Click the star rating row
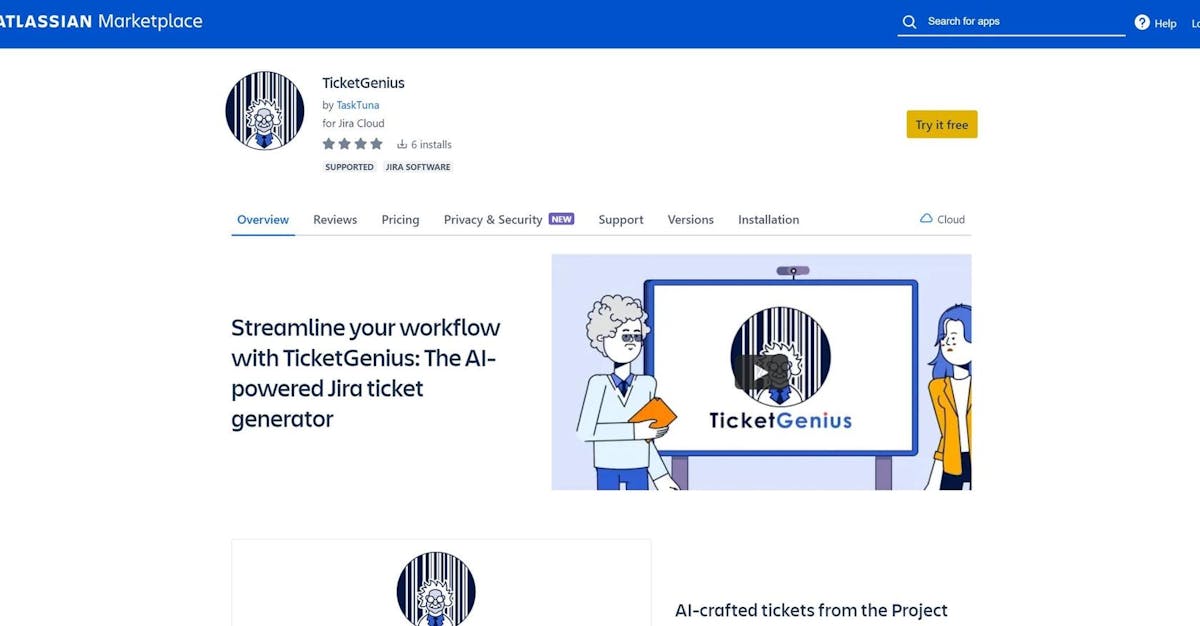 352,144
